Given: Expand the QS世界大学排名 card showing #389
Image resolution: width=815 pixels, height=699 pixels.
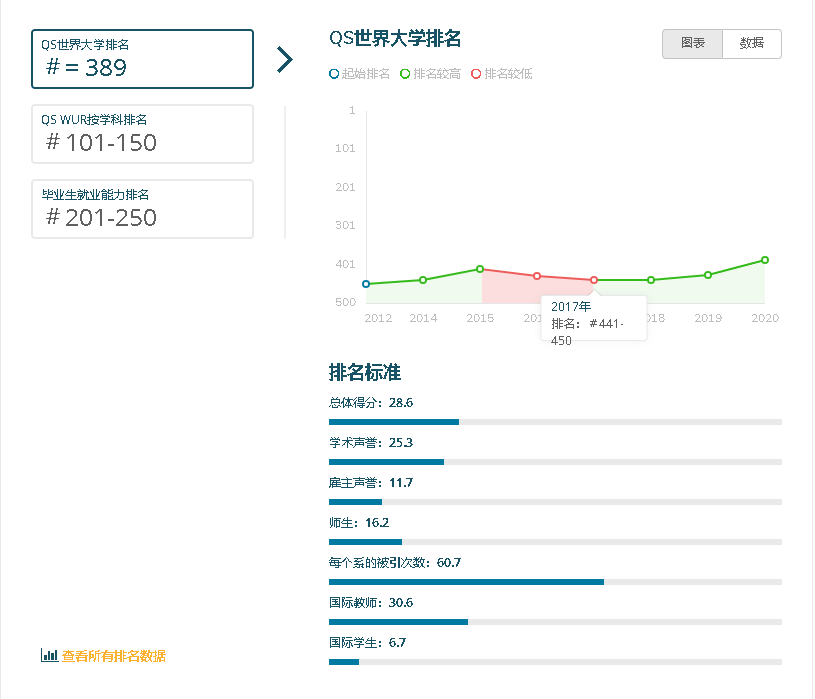Looking at the screenshot, I should 142,60.
